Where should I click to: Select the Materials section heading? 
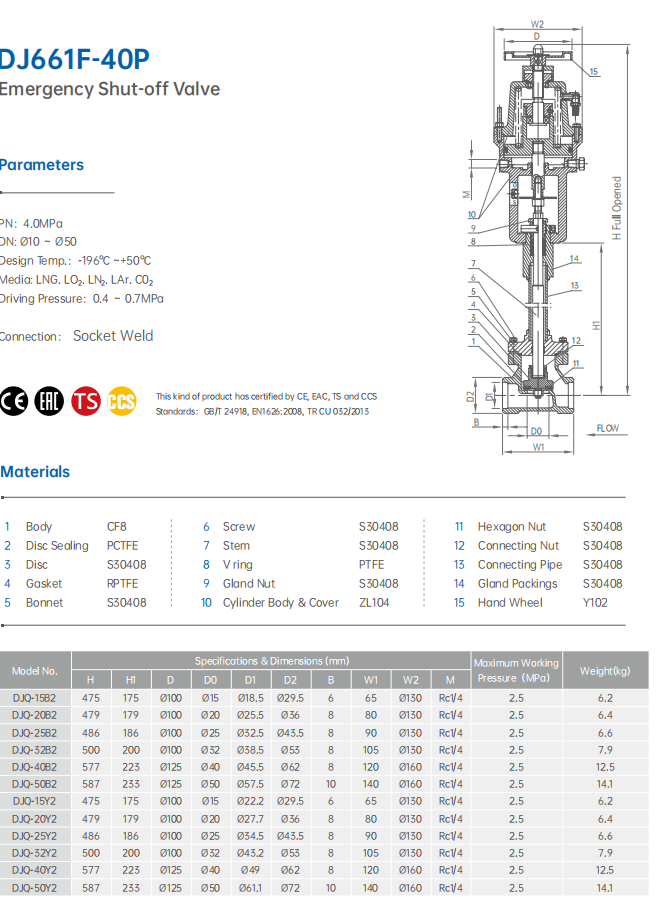(35, 471)
